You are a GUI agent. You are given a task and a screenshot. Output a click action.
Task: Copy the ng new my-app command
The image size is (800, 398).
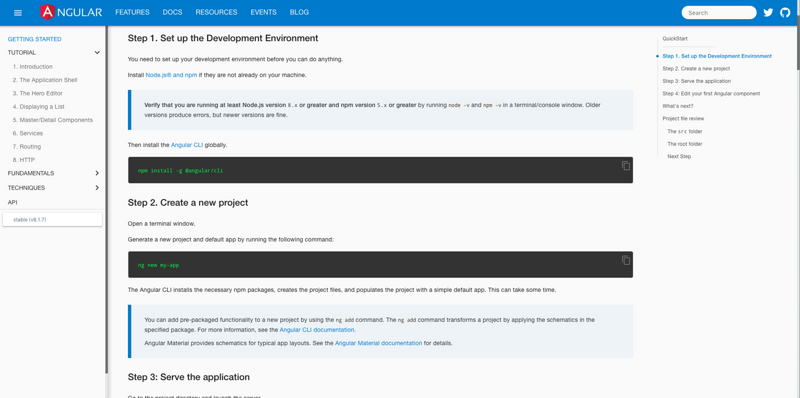coord(626,260)
